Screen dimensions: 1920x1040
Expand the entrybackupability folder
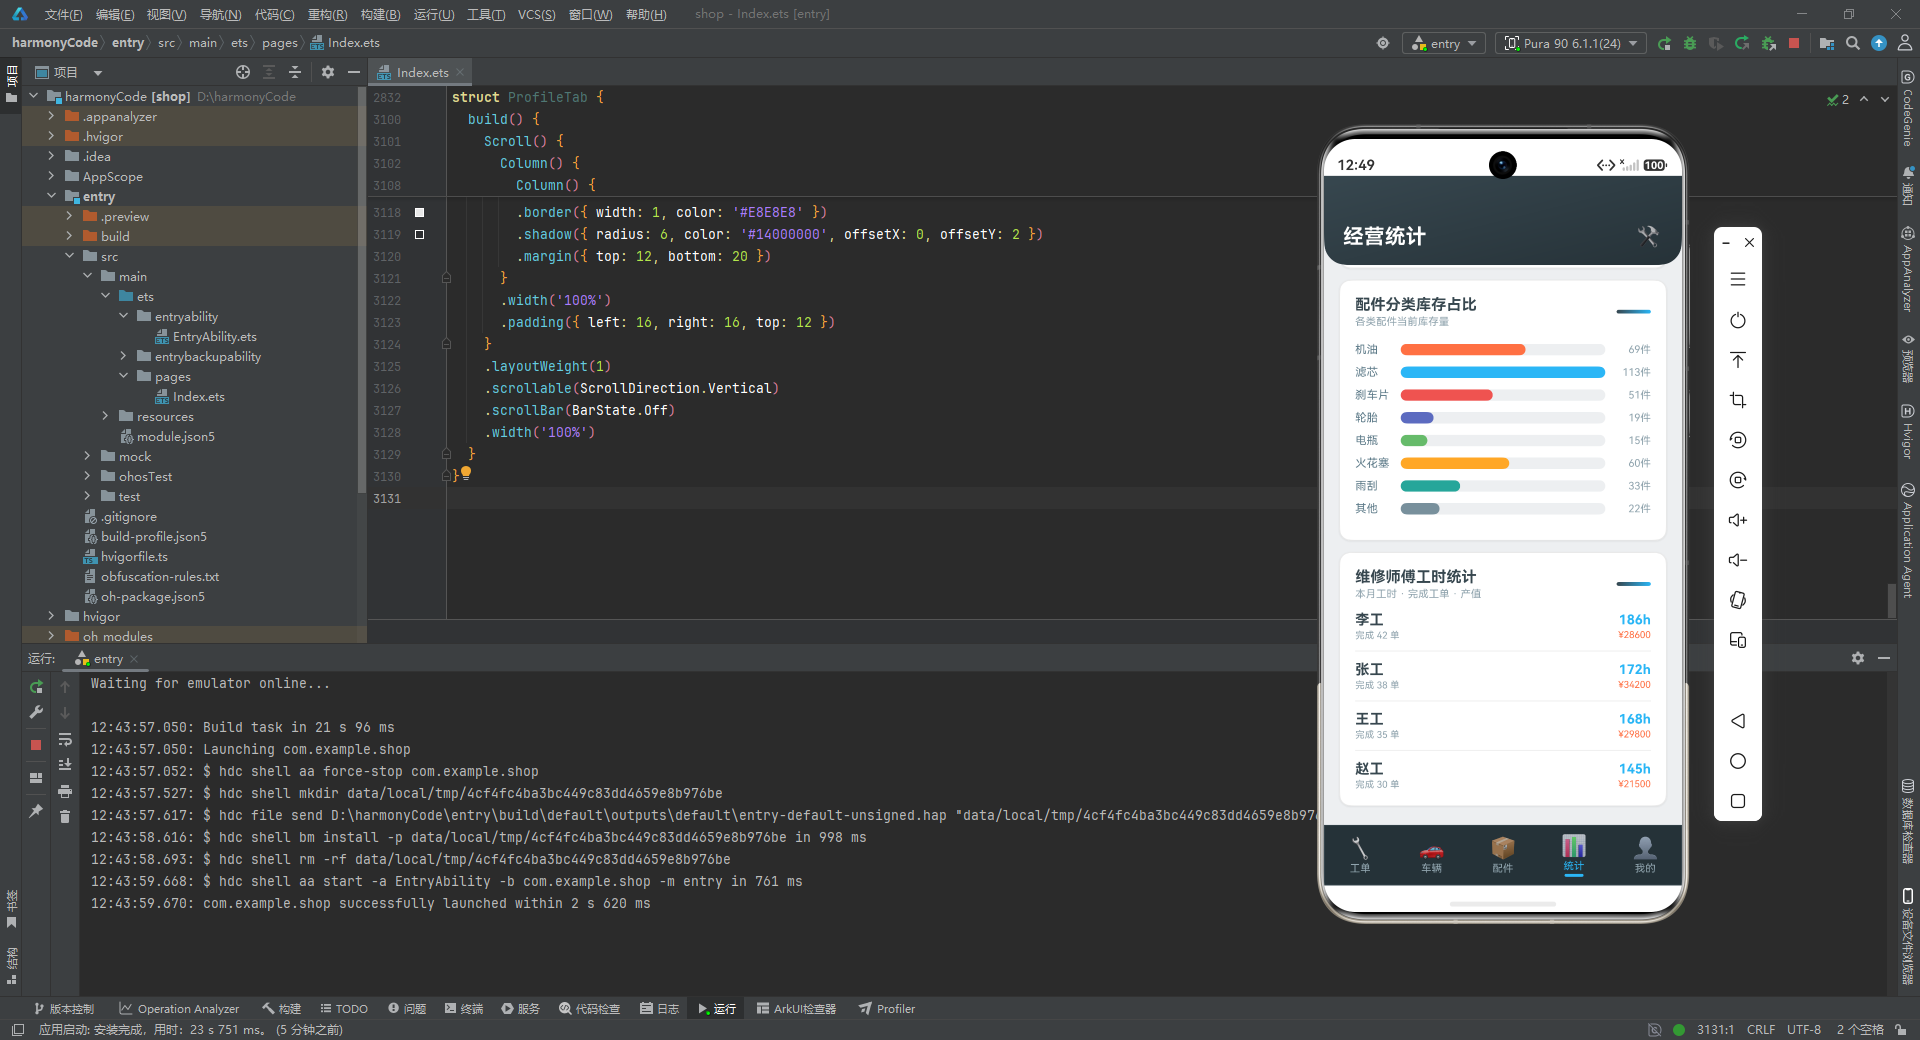(x=123, y=356)
